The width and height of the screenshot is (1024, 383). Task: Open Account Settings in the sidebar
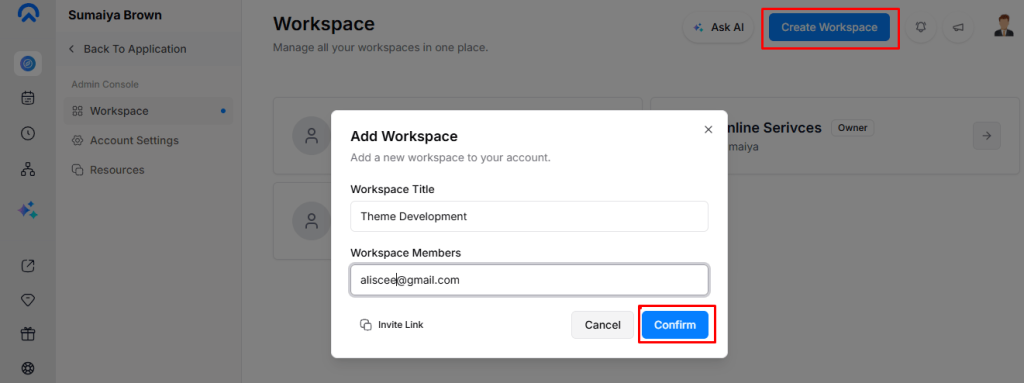(125, 141)
